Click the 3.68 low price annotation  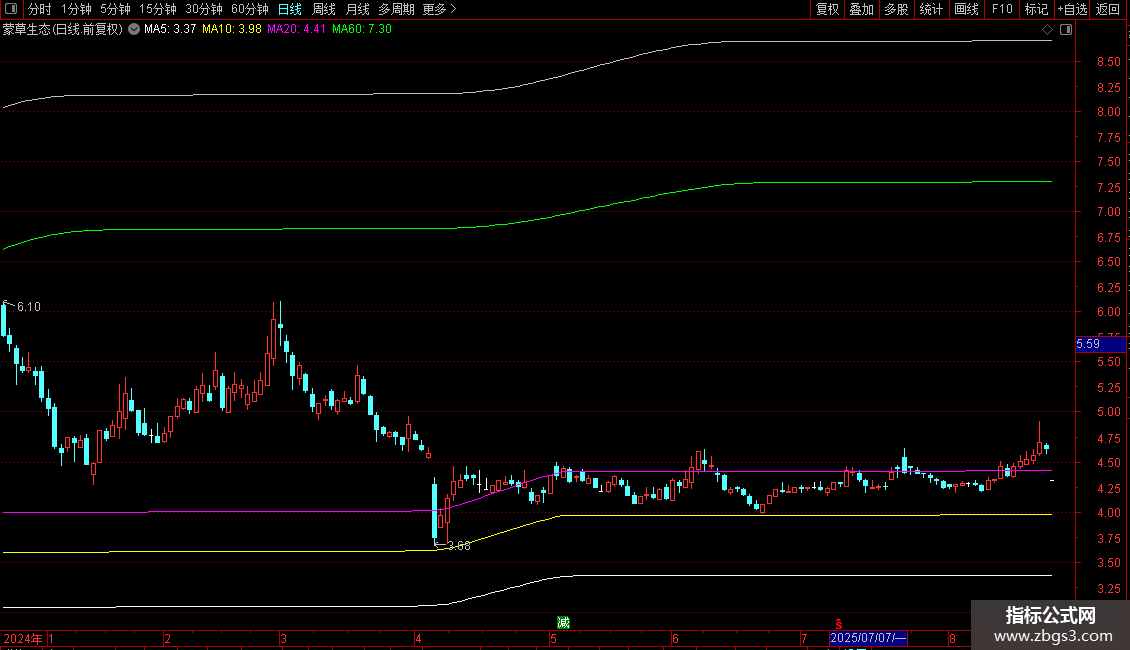tap(459, 546)
